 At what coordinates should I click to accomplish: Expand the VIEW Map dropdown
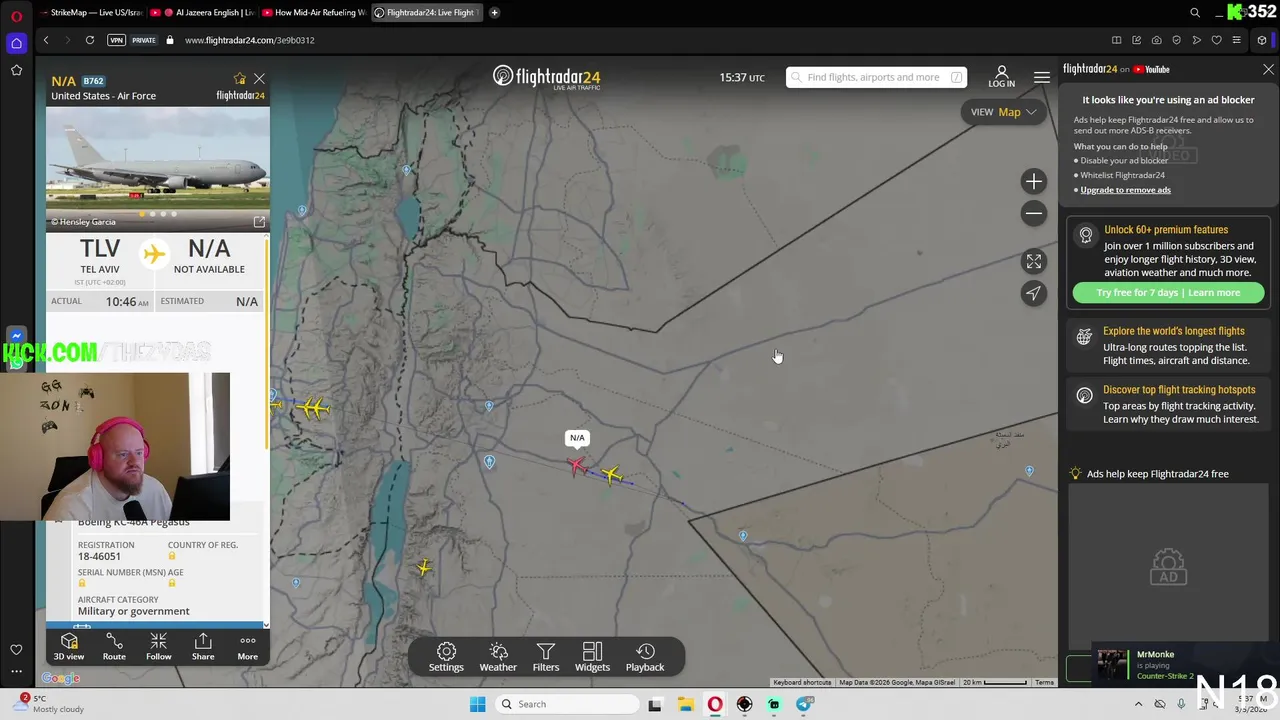coord(1004,112)
